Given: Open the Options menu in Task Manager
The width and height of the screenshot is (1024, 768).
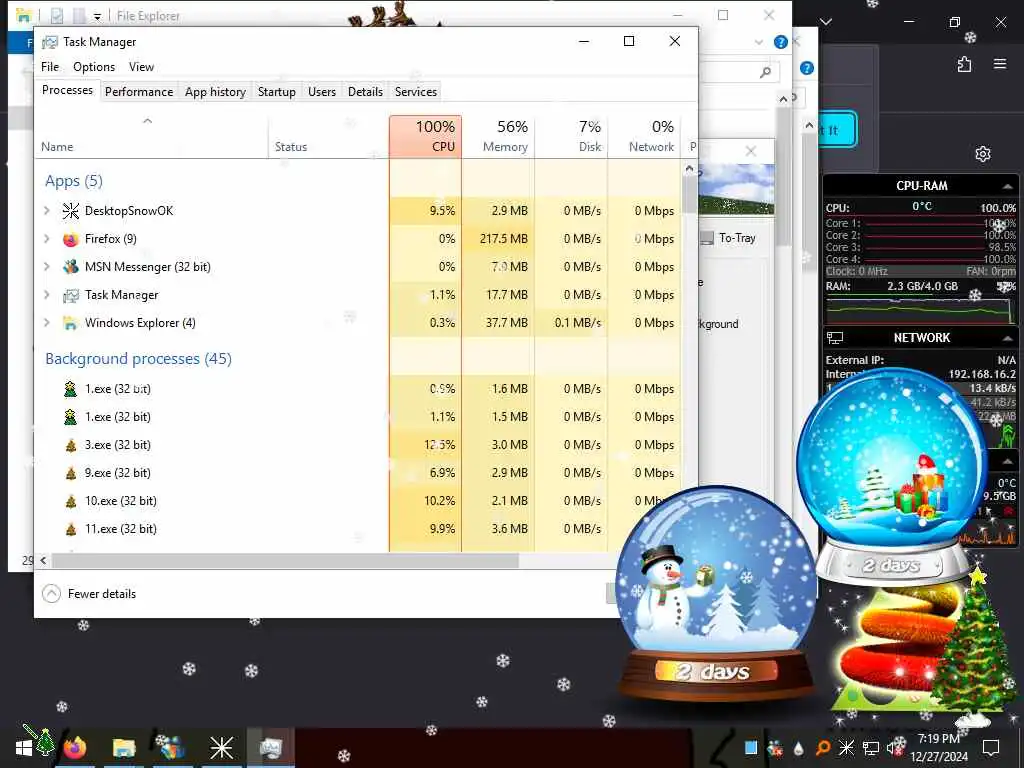Looking at the screenshot, I should coord(94,67).
